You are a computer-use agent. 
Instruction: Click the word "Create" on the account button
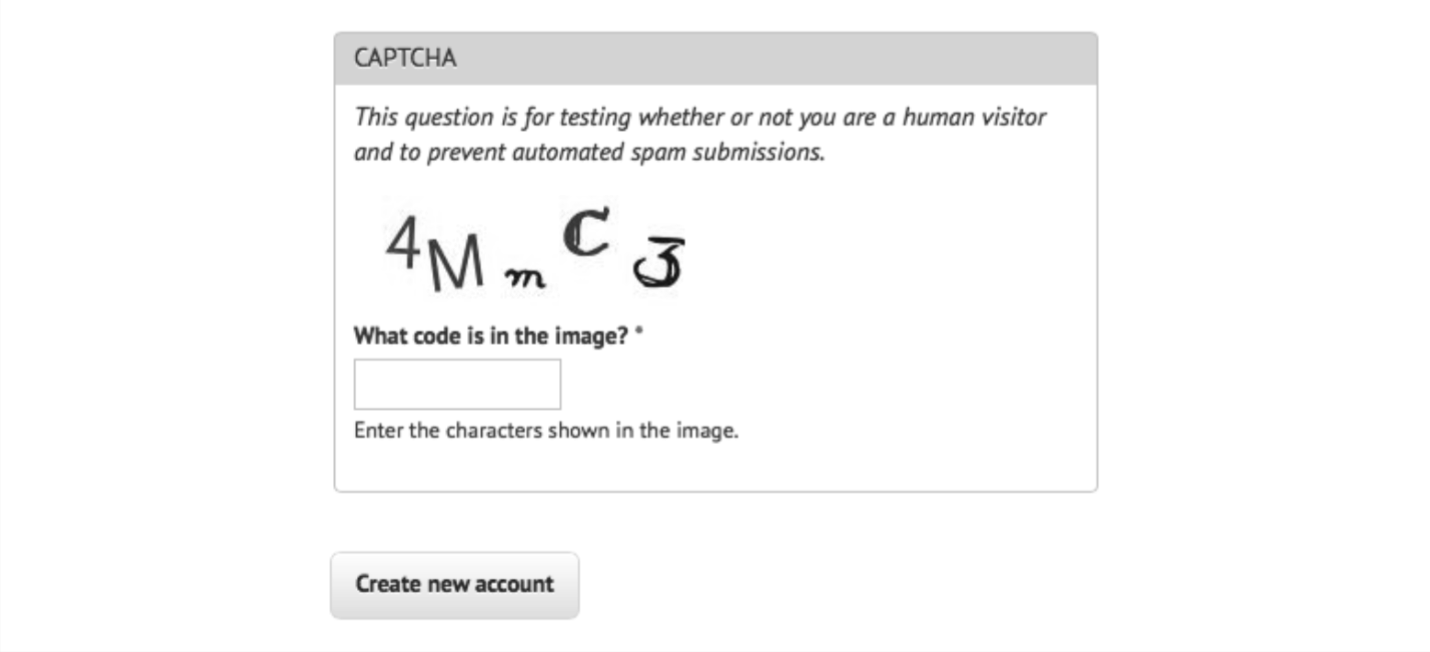coord(388,584)
